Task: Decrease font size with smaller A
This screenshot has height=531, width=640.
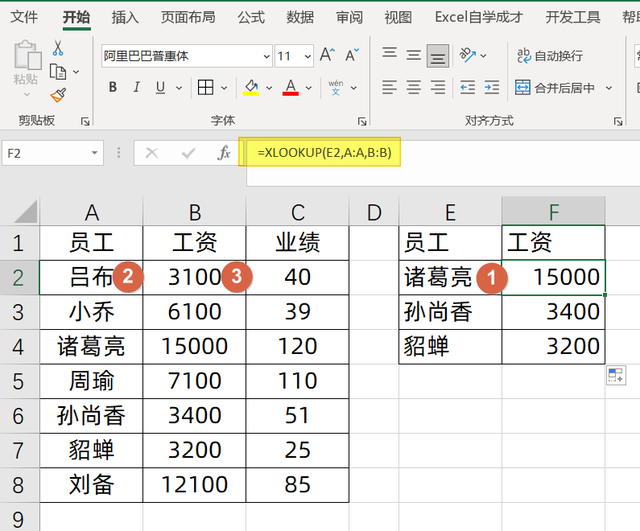Action: coord(352,55)
